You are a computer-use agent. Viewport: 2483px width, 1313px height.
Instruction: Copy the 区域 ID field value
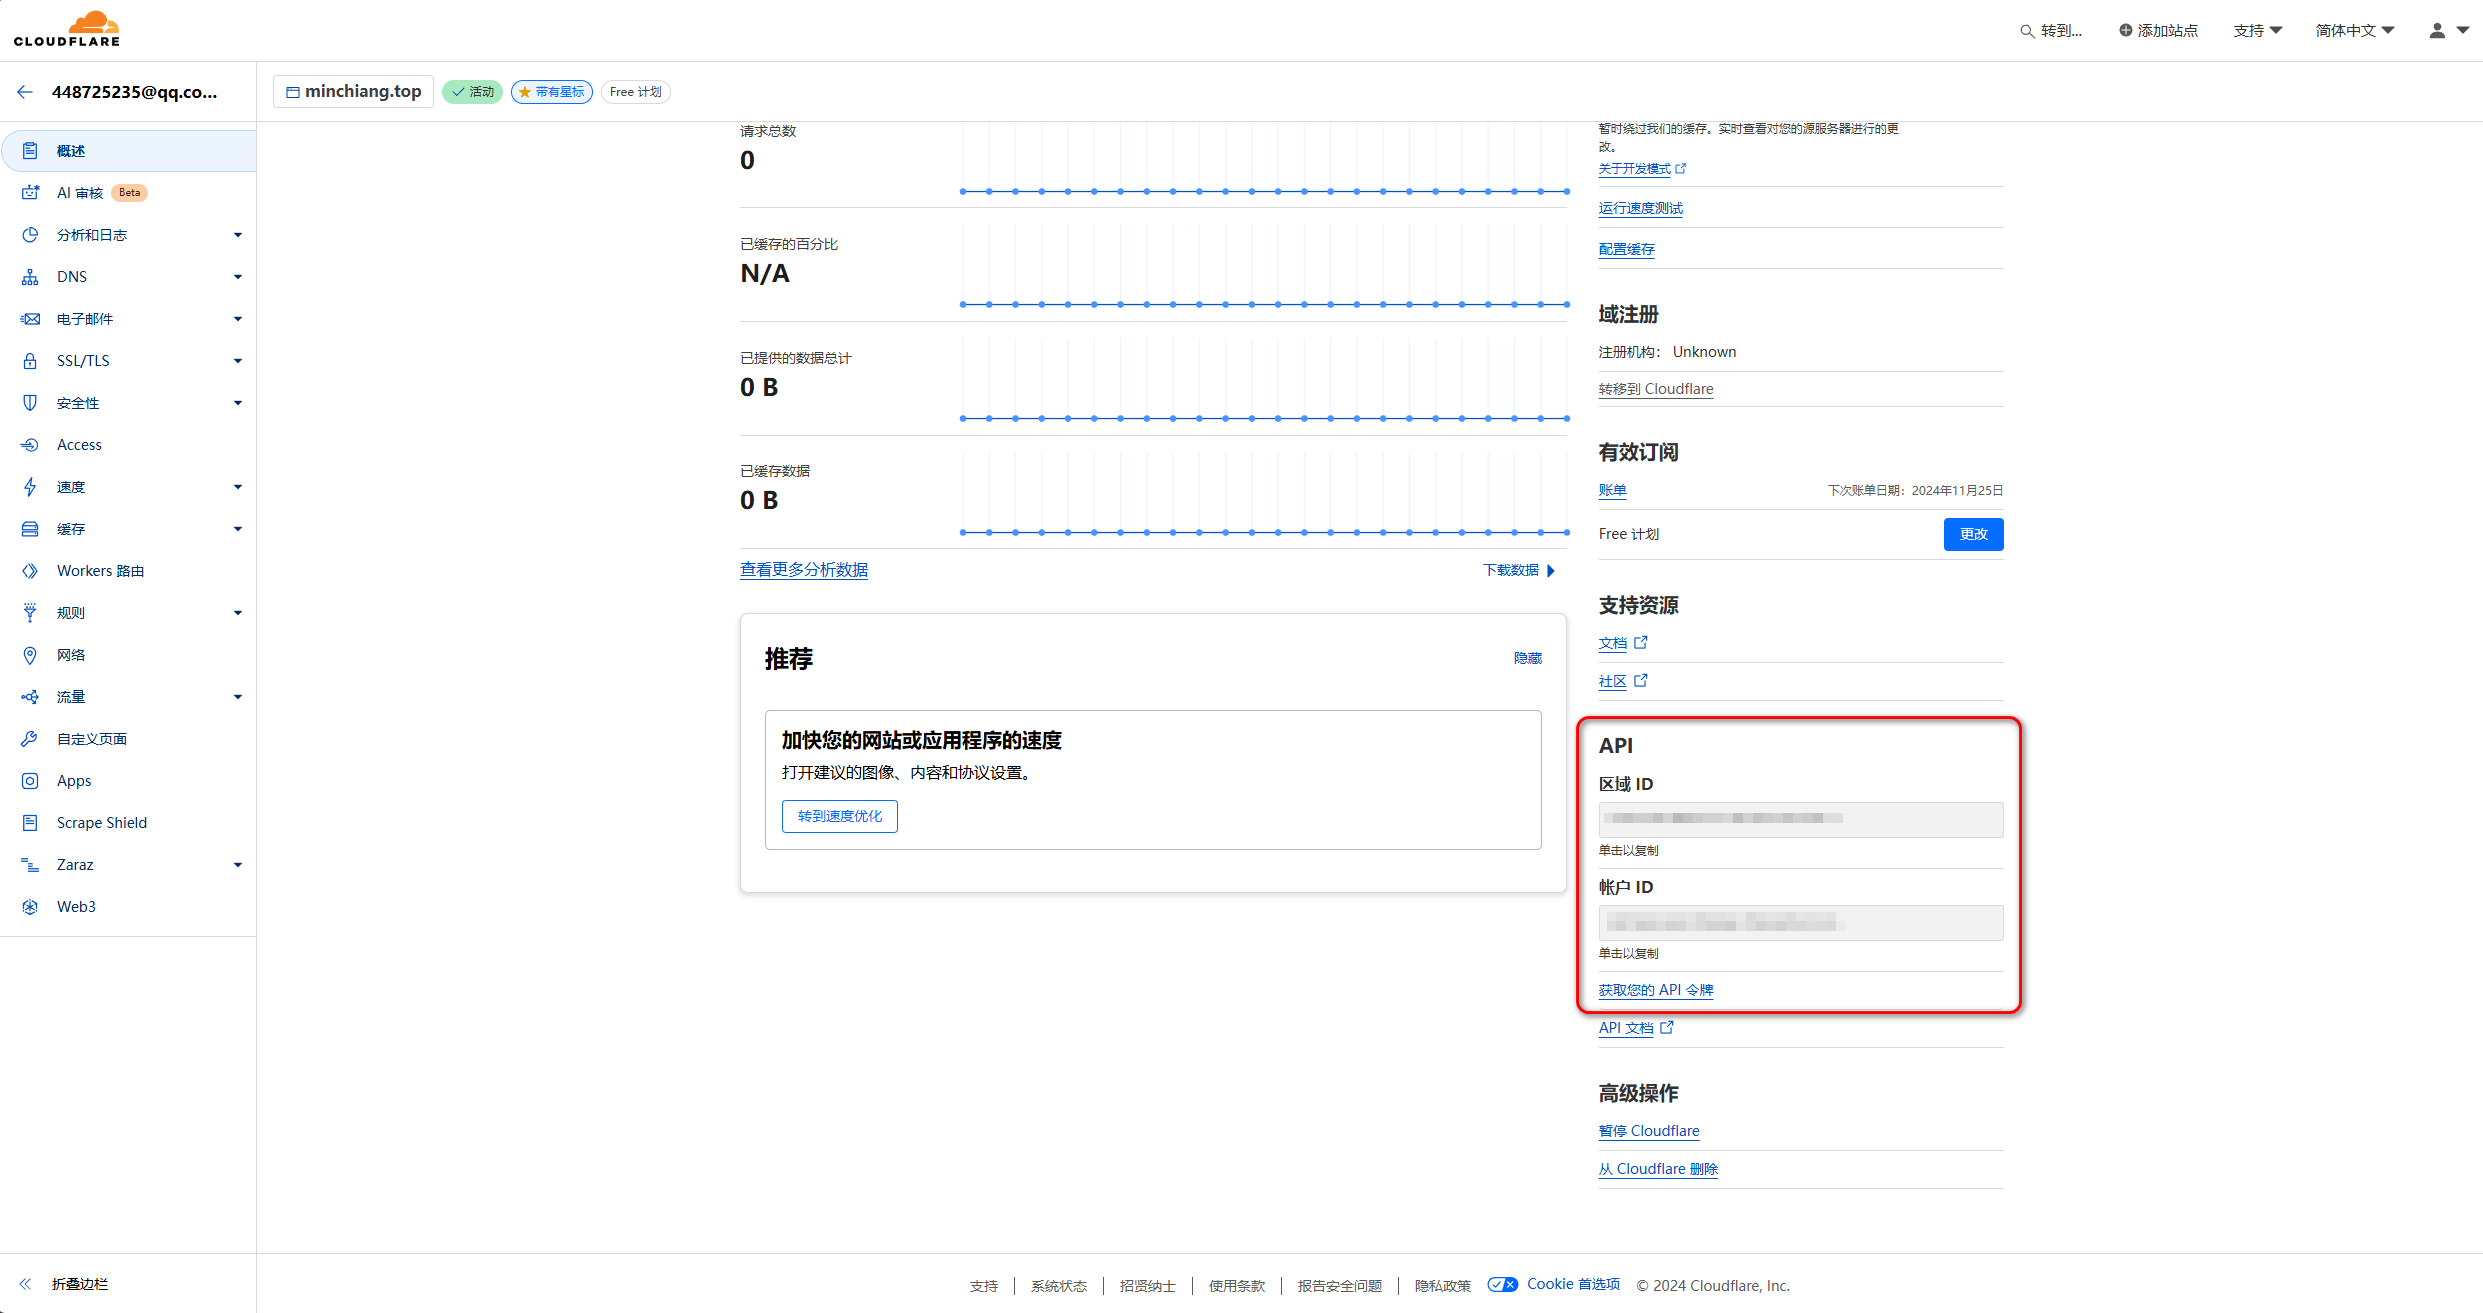[1800, 819]
